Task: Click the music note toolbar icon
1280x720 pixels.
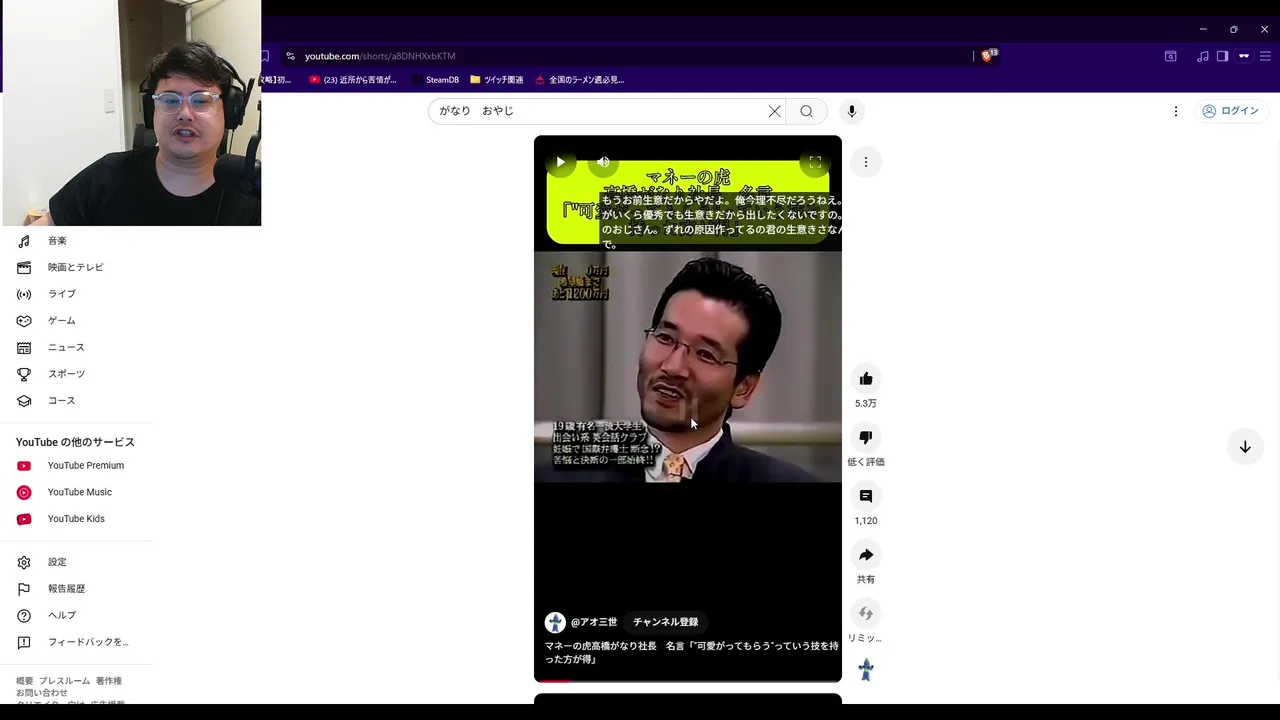Action: point(1203,56)
